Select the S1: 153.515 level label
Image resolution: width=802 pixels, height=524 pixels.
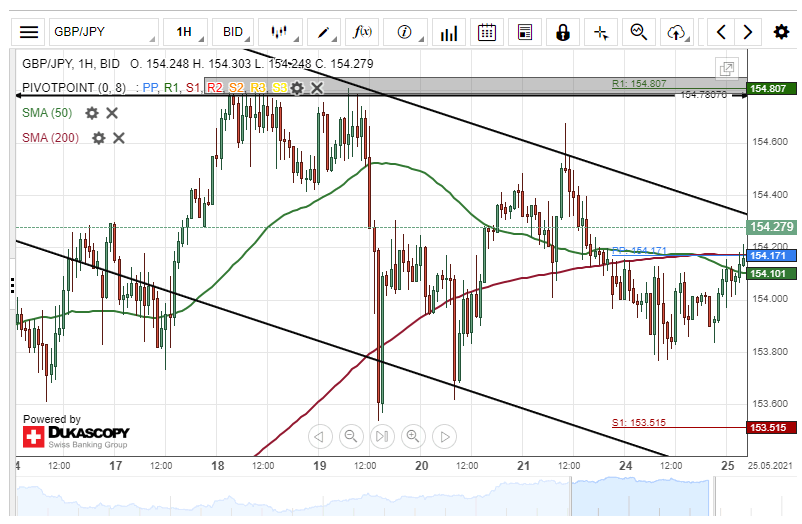coord(639,423)
